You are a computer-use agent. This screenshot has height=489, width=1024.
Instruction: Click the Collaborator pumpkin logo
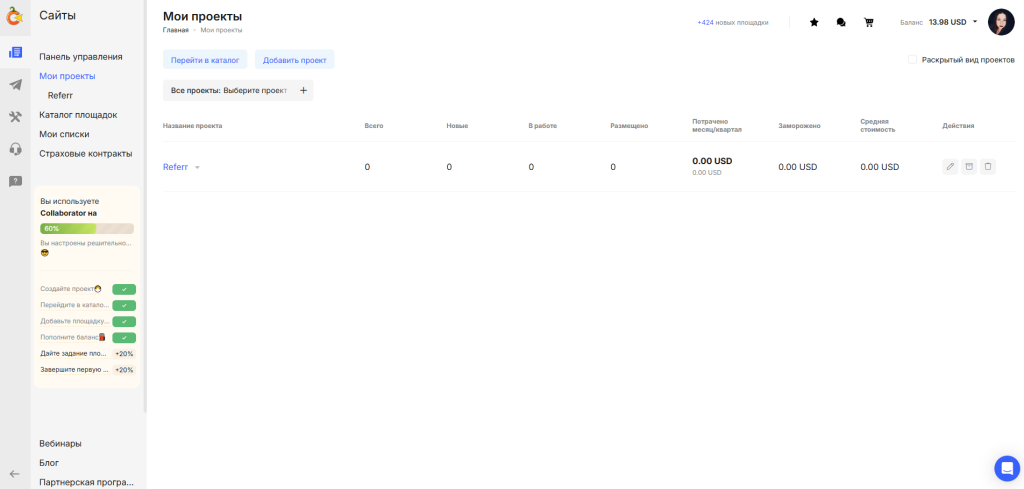[15, 16]
